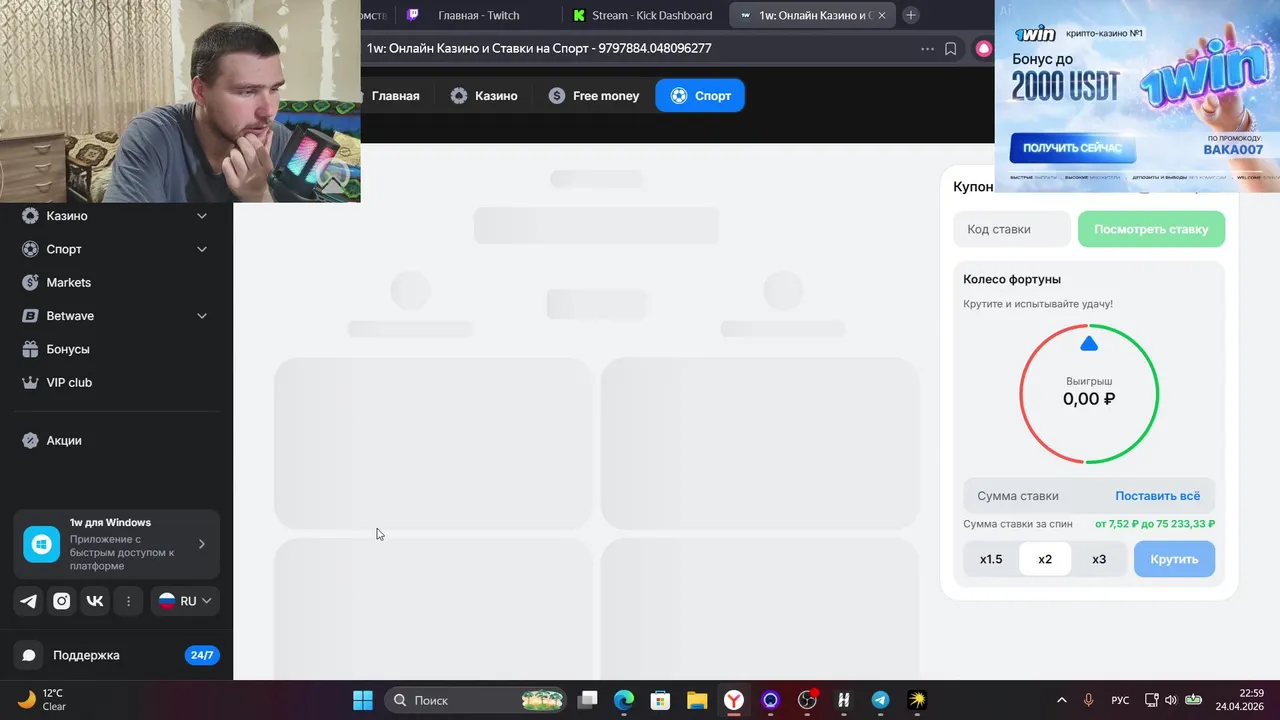Switch the РУС input language
1280x720 pixels.
point(1121,700)
